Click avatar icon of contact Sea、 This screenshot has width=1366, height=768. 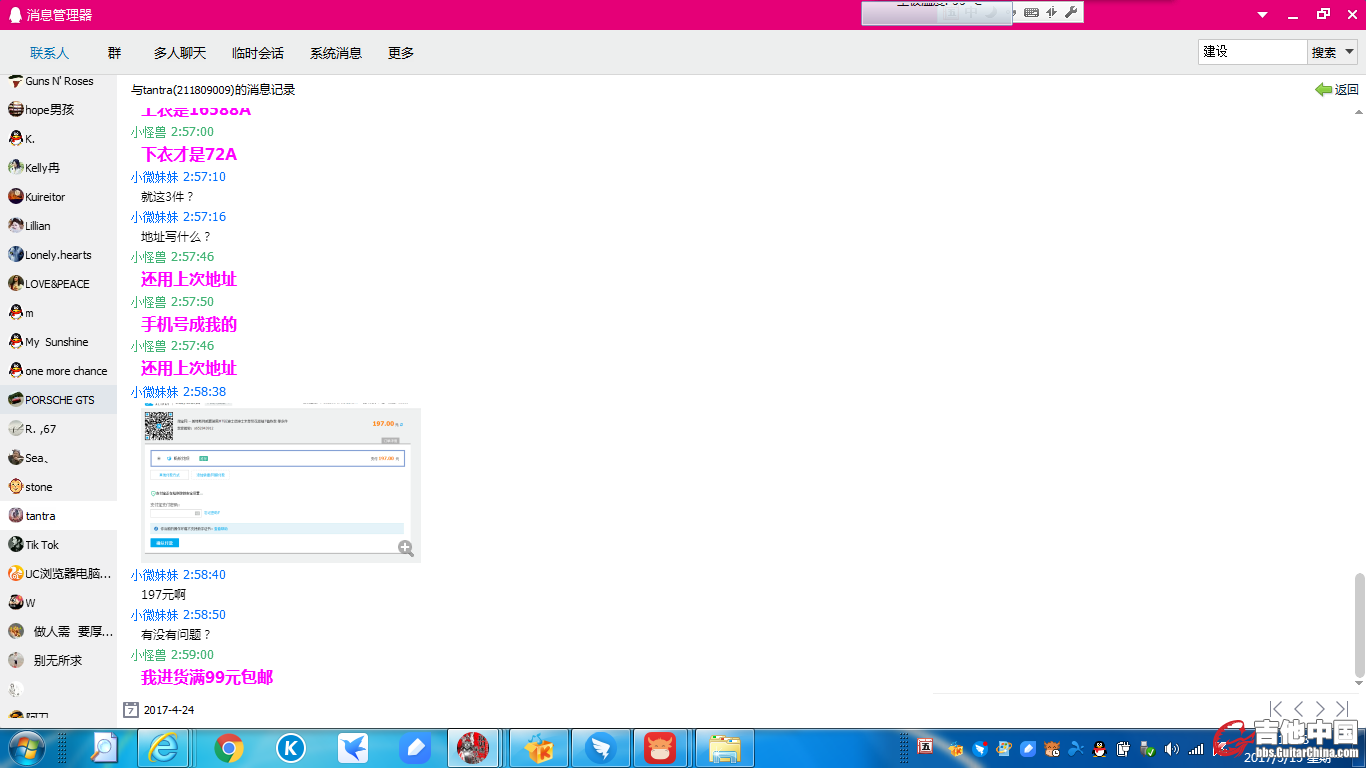pyautogui.click(x=16, y=458)
